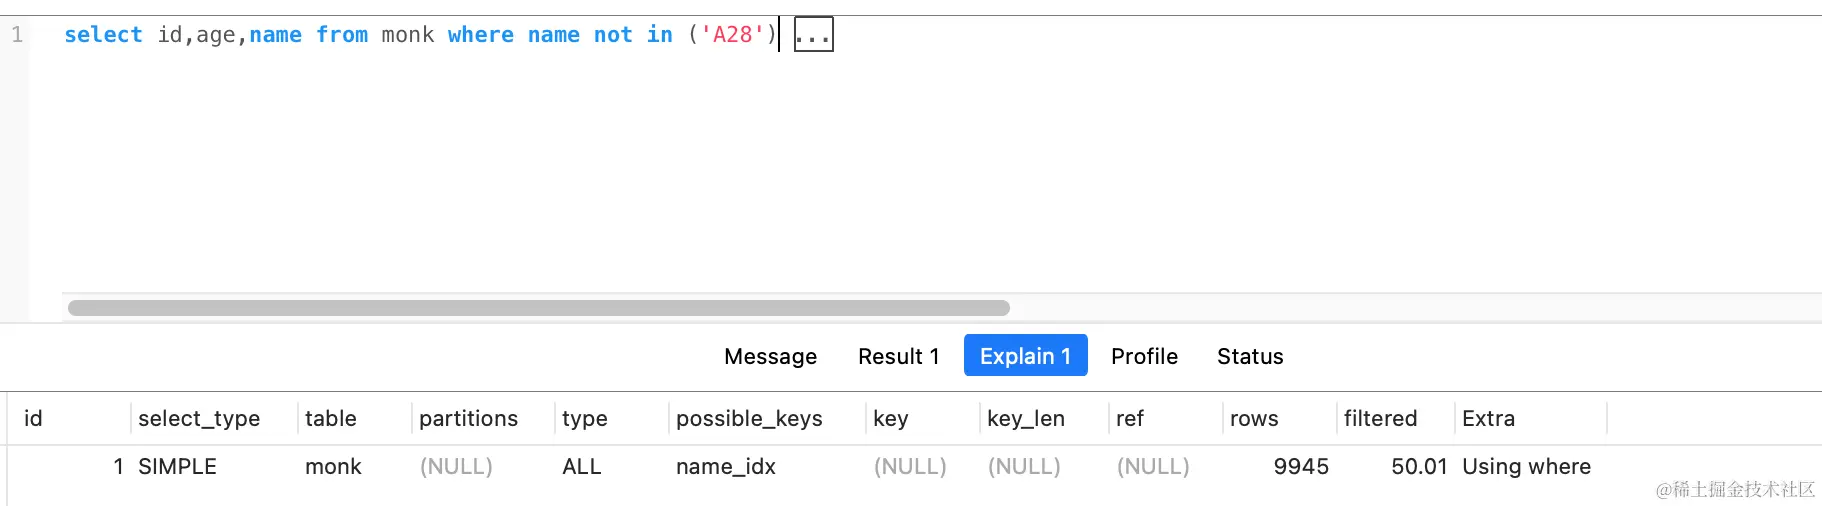Select the SIMPLE cell in select_type

pyautogui.click(x=177, y=466)
